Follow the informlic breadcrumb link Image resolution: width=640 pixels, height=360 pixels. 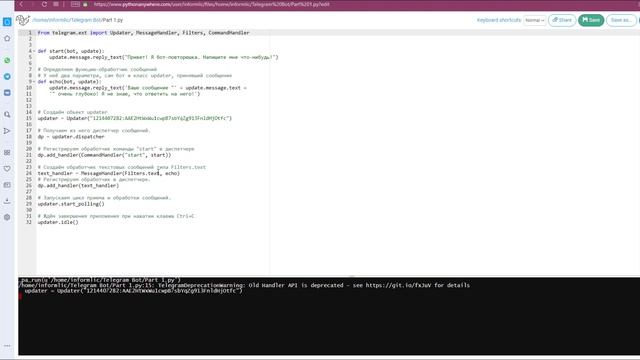pos(58,20)
